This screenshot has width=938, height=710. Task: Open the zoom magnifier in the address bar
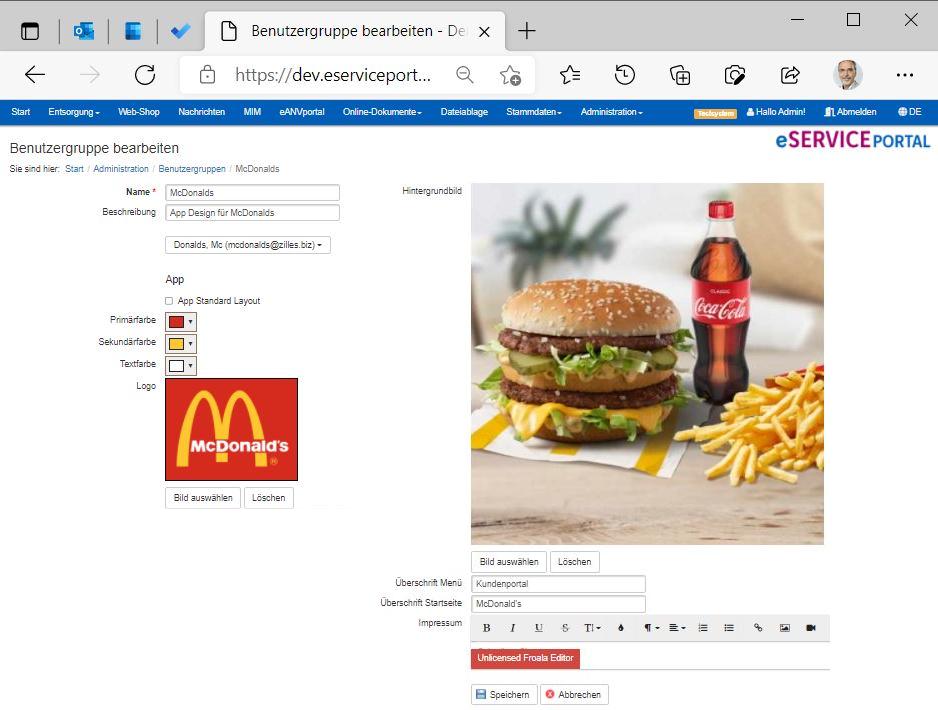tap(464, 75)
